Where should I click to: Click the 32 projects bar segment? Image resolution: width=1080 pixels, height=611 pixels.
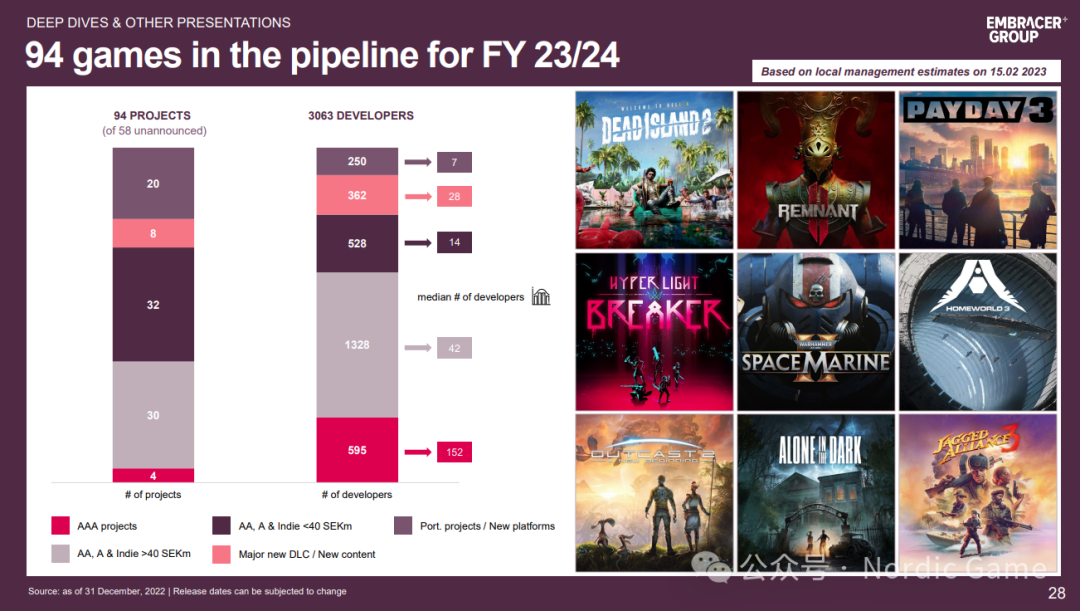tap(153, 304)
